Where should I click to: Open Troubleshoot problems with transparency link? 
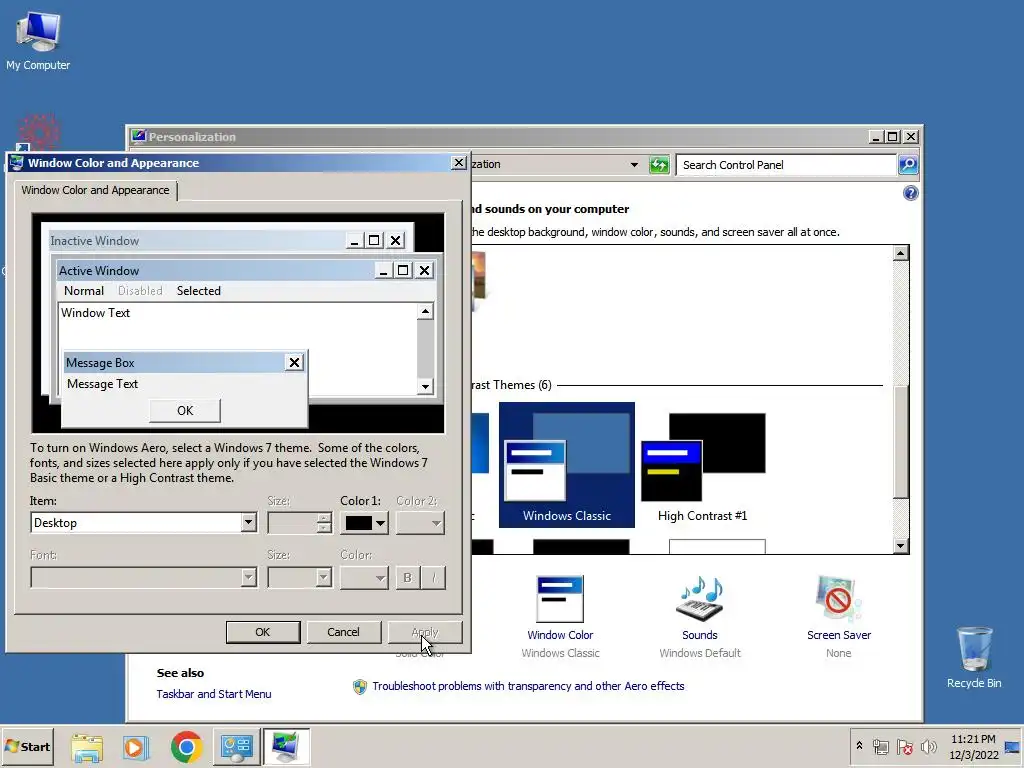(528, 686)
